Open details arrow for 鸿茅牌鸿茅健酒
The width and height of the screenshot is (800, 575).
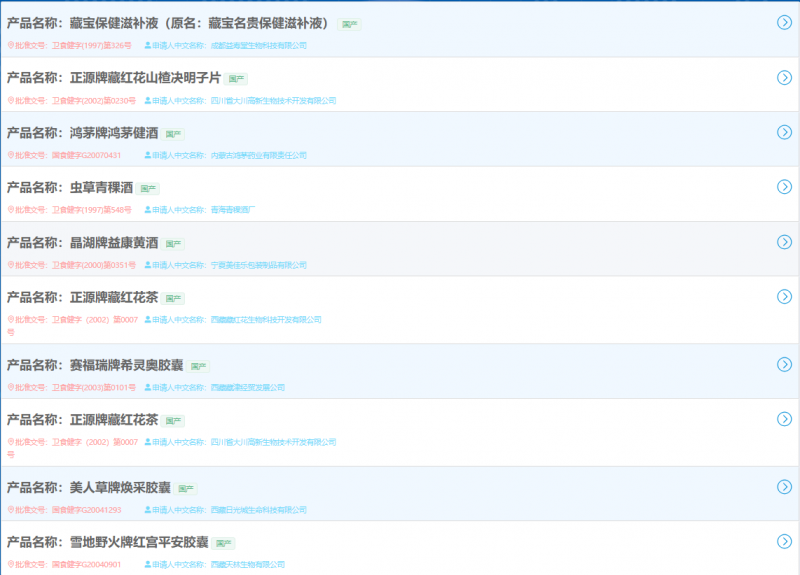[784, 132]
